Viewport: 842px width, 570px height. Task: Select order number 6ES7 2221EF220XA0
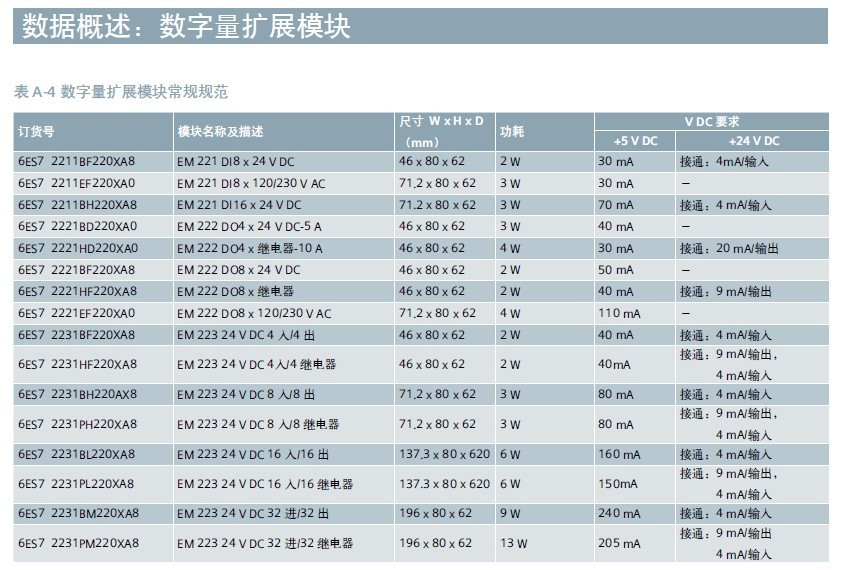click(76, 313)
